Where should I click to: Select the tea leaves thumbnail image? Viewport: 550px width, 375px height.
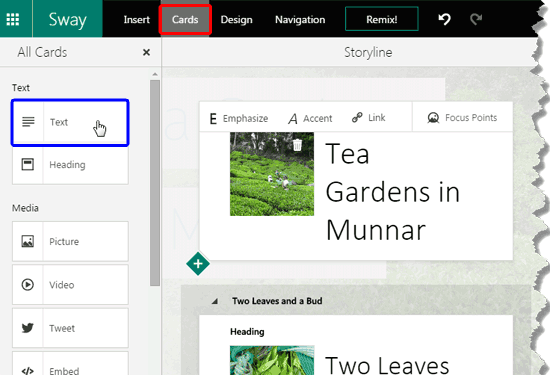[272, 360]
